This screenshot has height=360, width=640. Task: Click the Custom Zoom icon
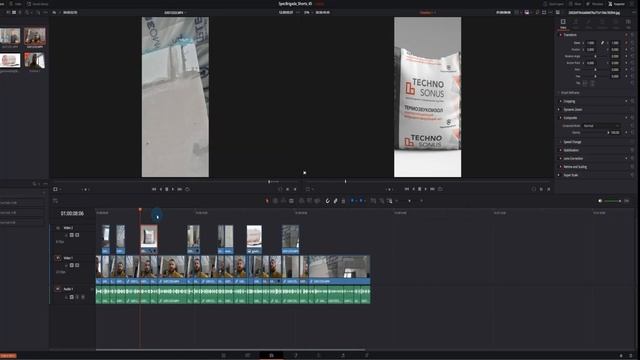[x=390, y=201]
